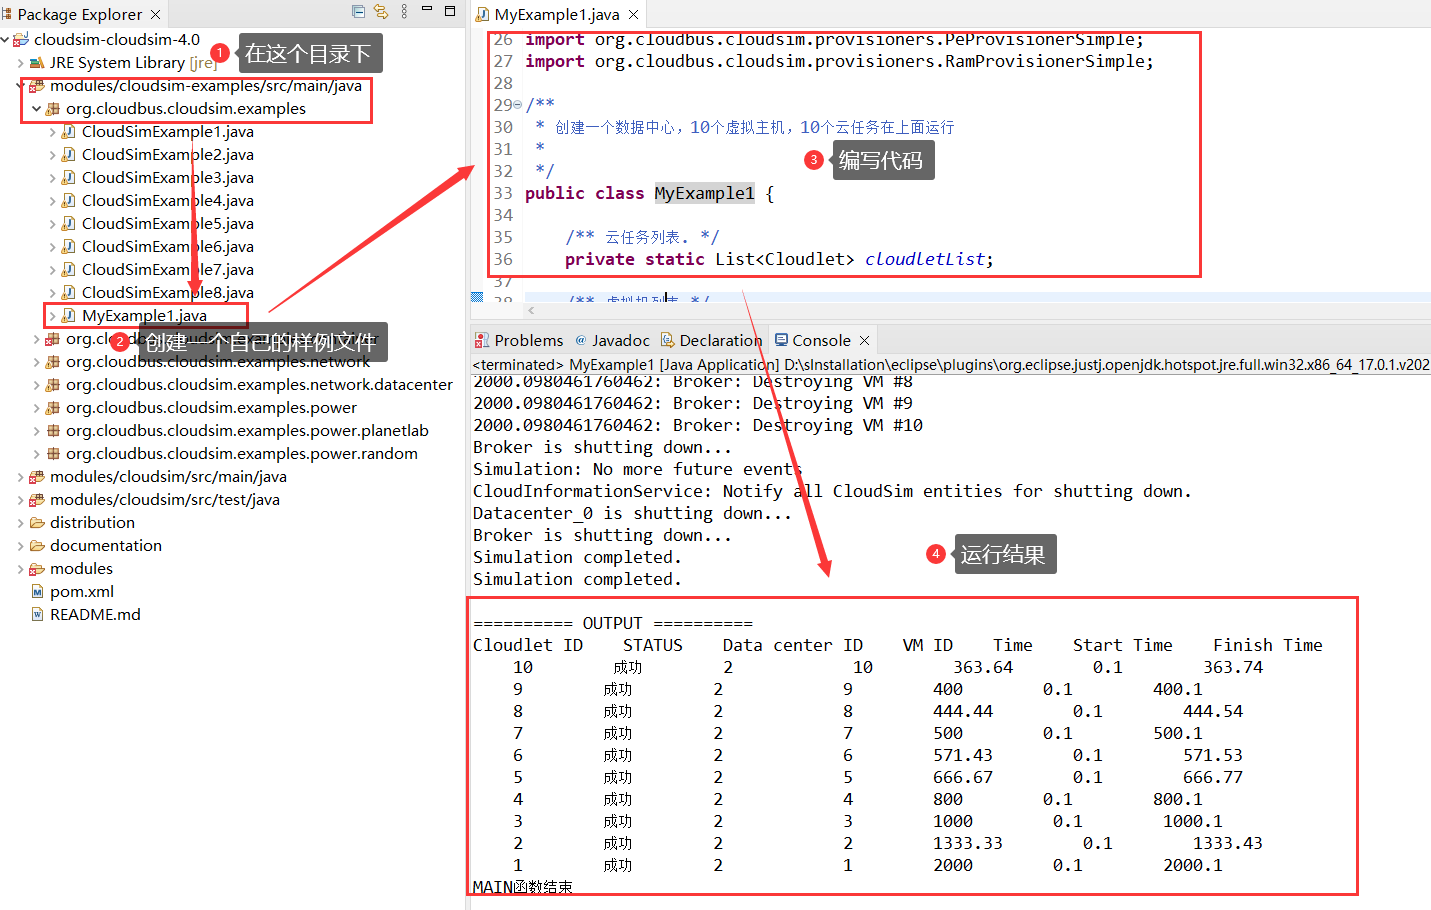Click the 1333.33 time value in the console
Image resolution: width=1431 pixels, height=910 pixels.
968,843
